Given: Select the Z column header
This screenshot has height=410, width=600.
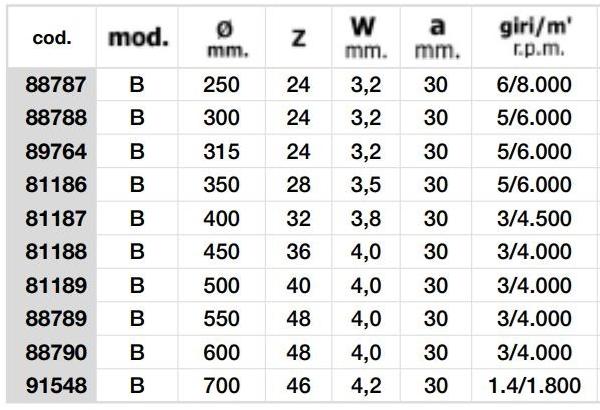Looking at the screenshot, I should point(299,39).
